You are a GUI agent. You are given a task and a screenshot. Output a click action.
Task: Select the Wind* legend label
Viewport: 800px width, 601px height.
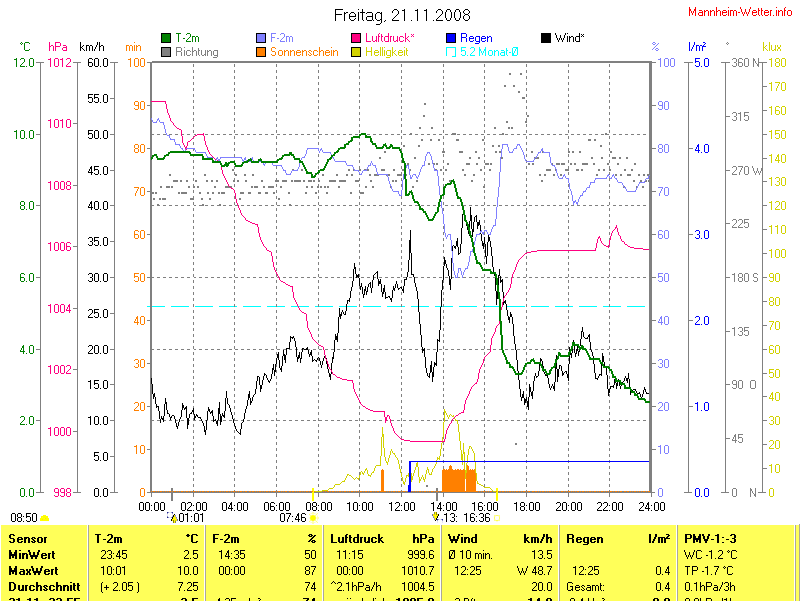coord(569,38)
